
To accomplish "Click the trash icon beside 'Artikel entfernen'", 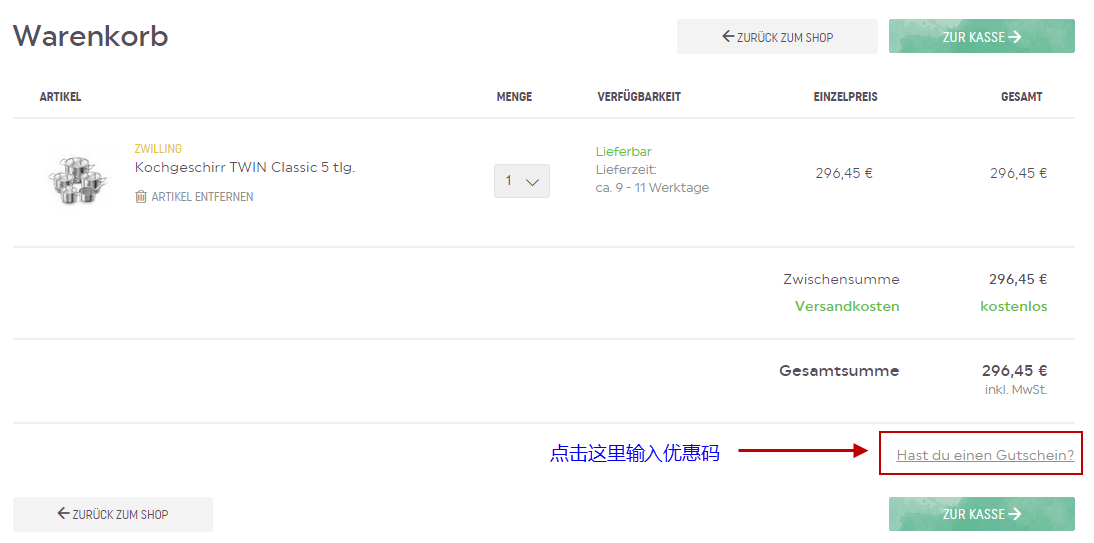I will [x=141, y=197].
